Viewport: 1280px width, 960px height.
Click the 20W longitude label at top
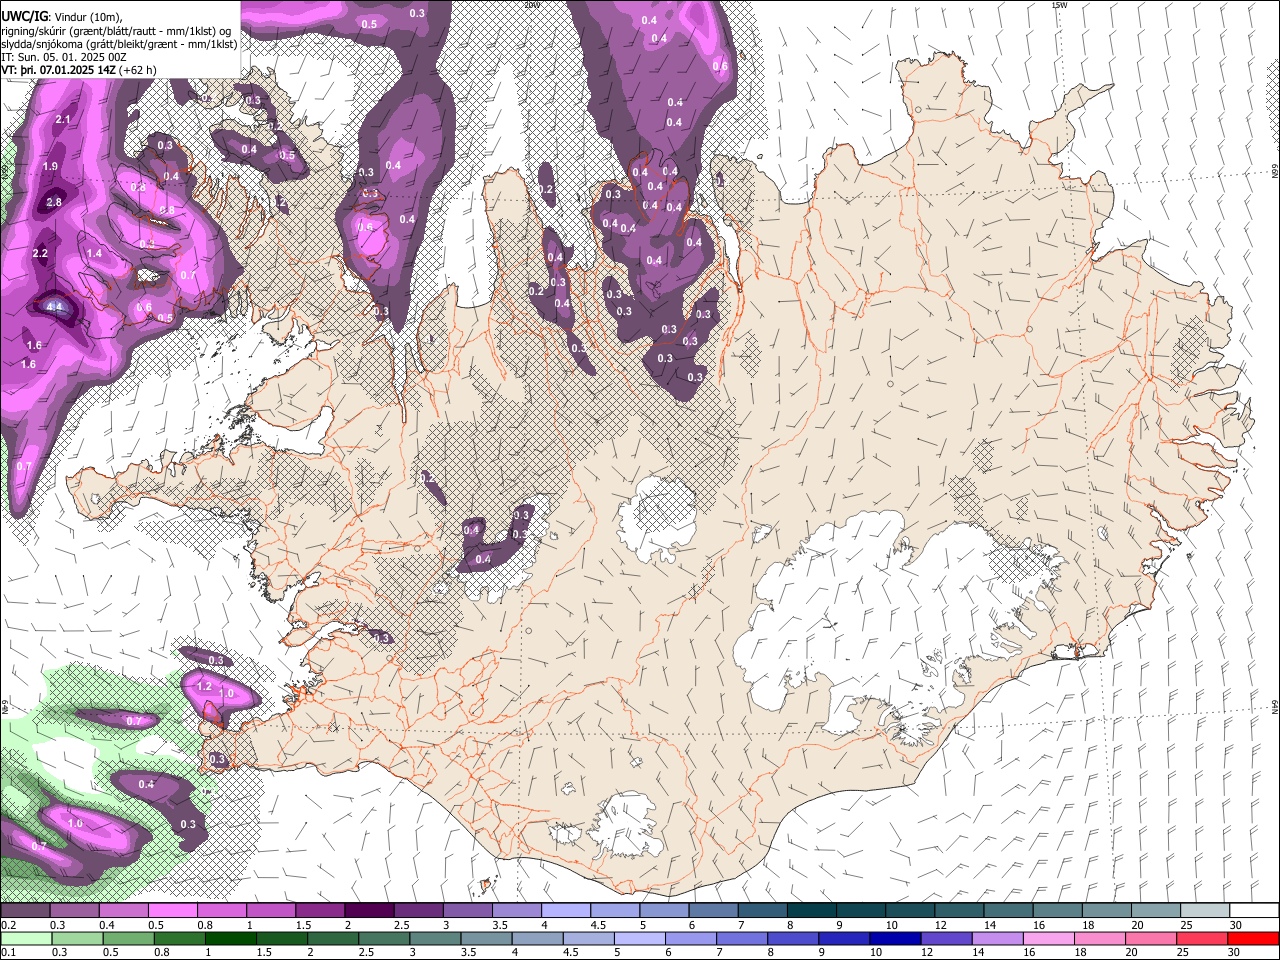(531, 5)
